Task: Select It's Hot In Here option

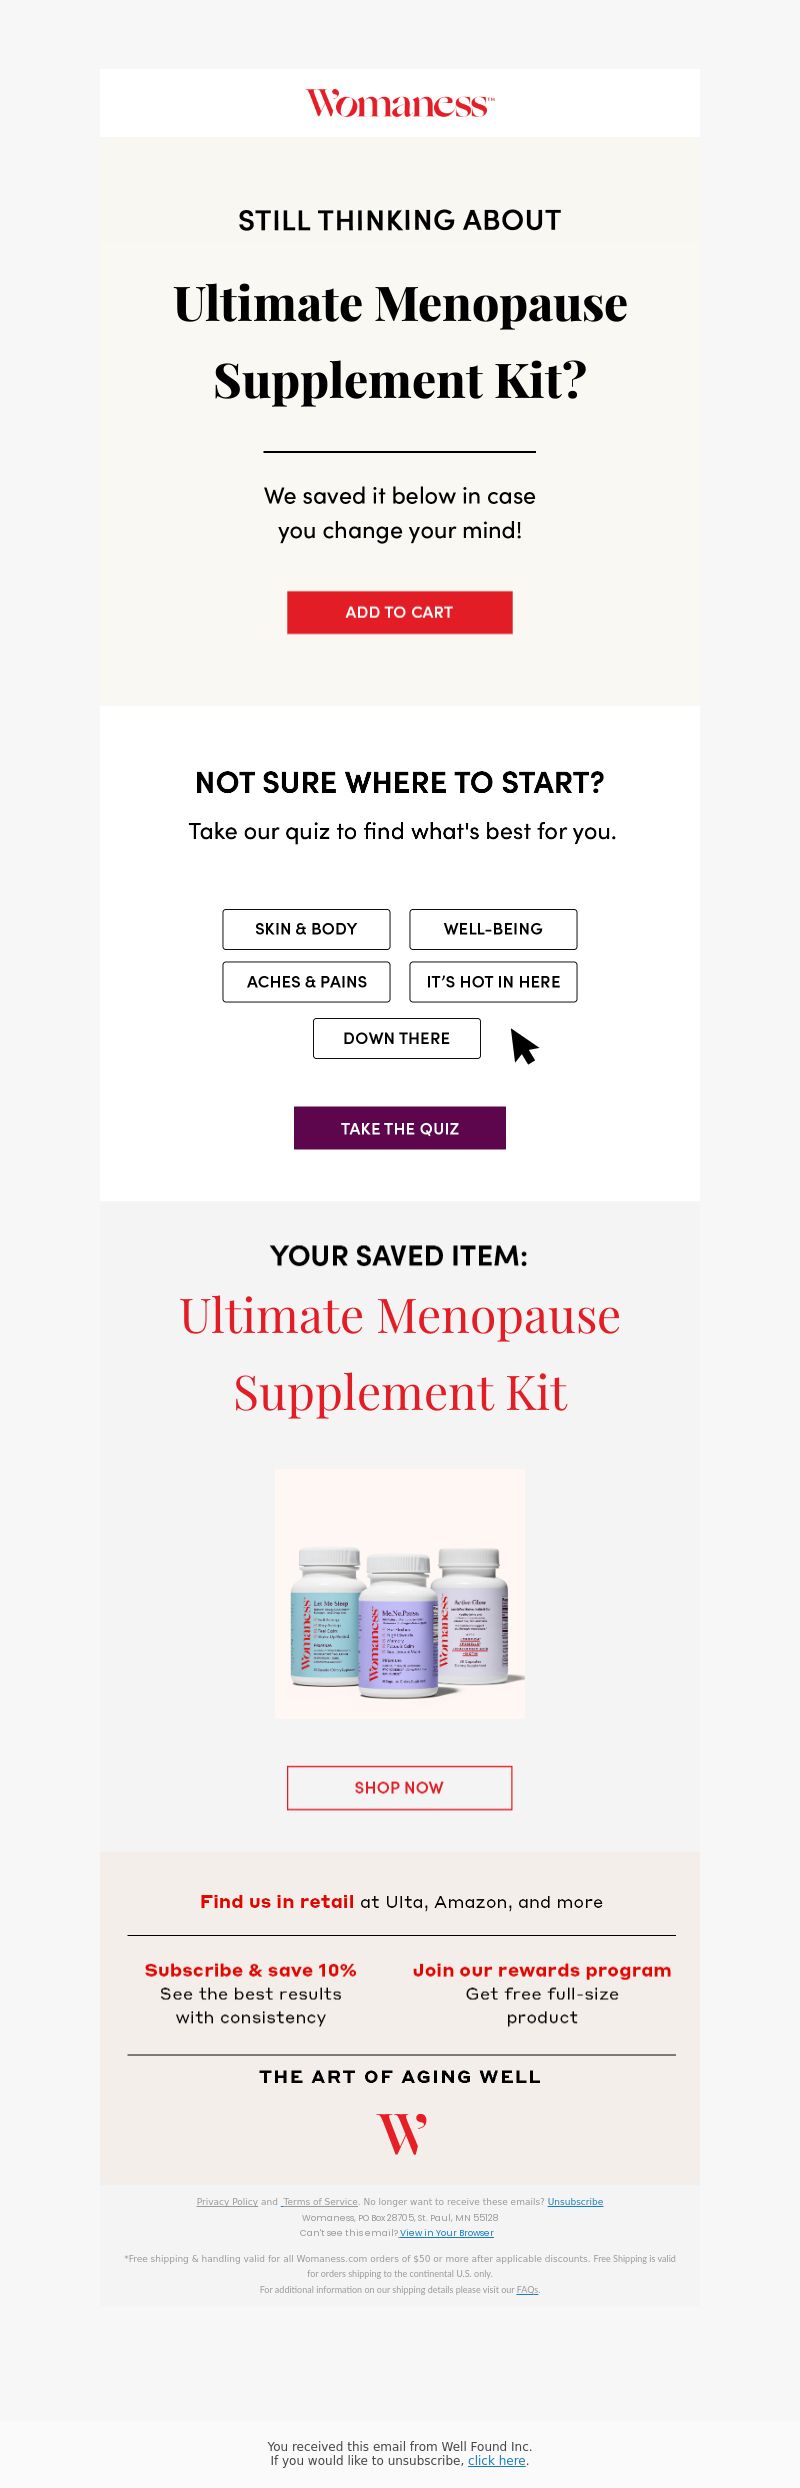Action: [493, 982]
